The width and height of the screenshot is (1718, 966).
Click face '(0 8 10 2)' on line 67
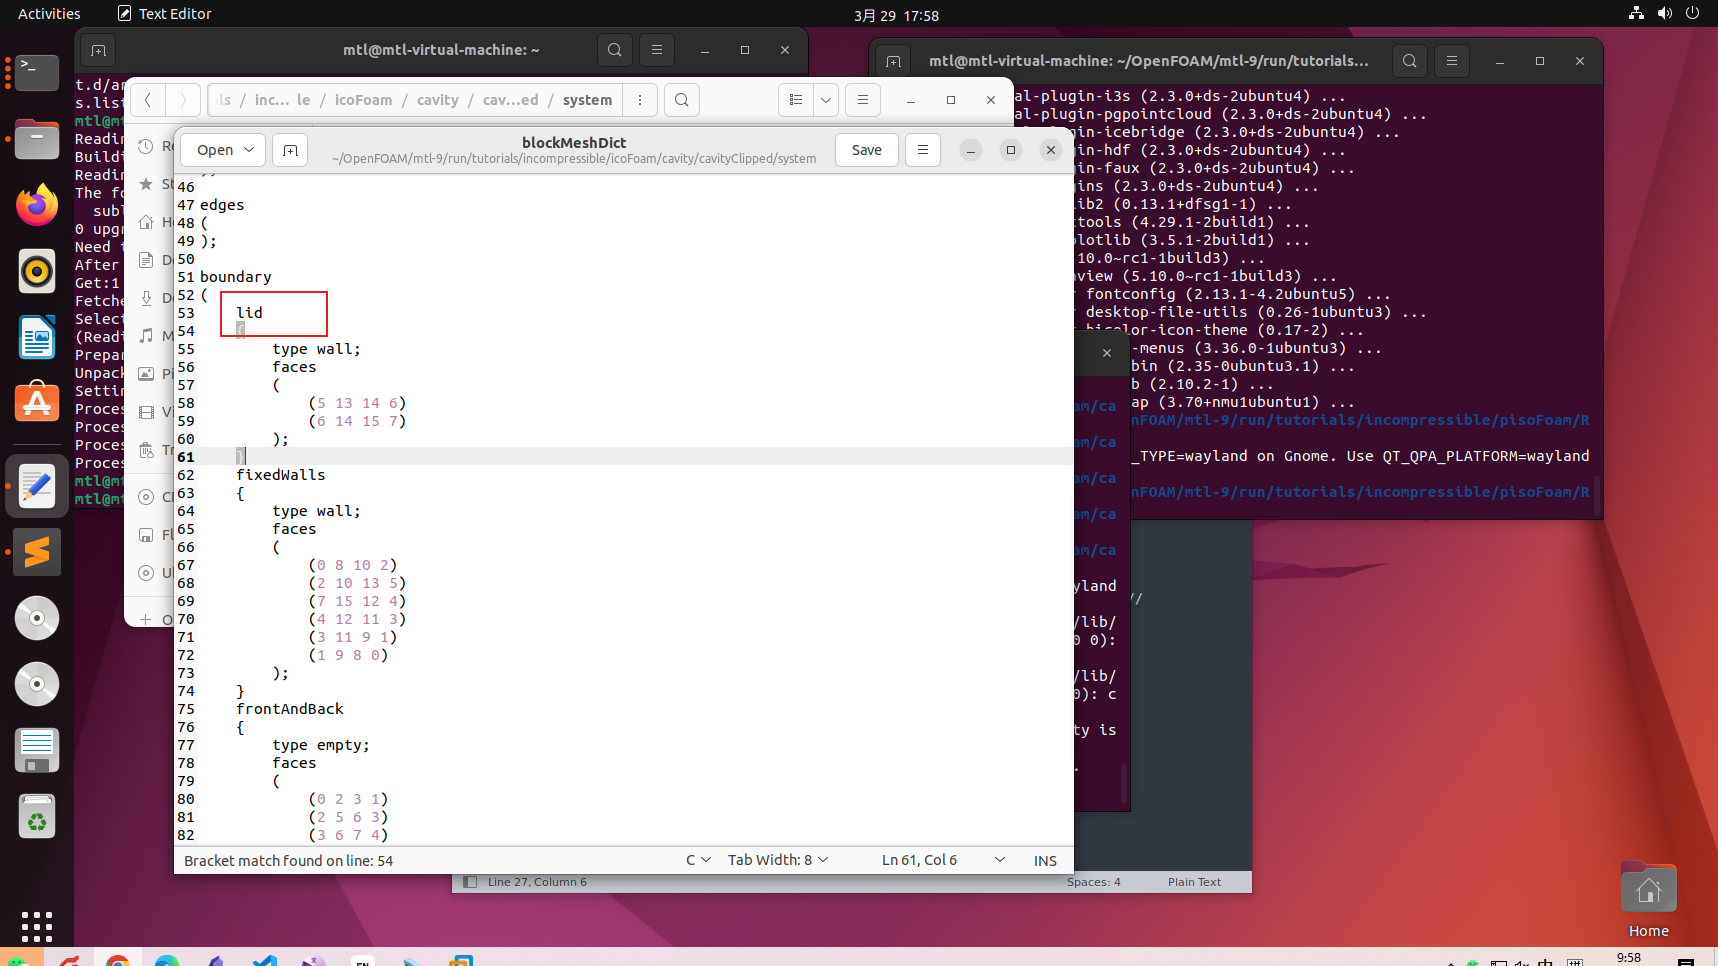tap(353, 565)
